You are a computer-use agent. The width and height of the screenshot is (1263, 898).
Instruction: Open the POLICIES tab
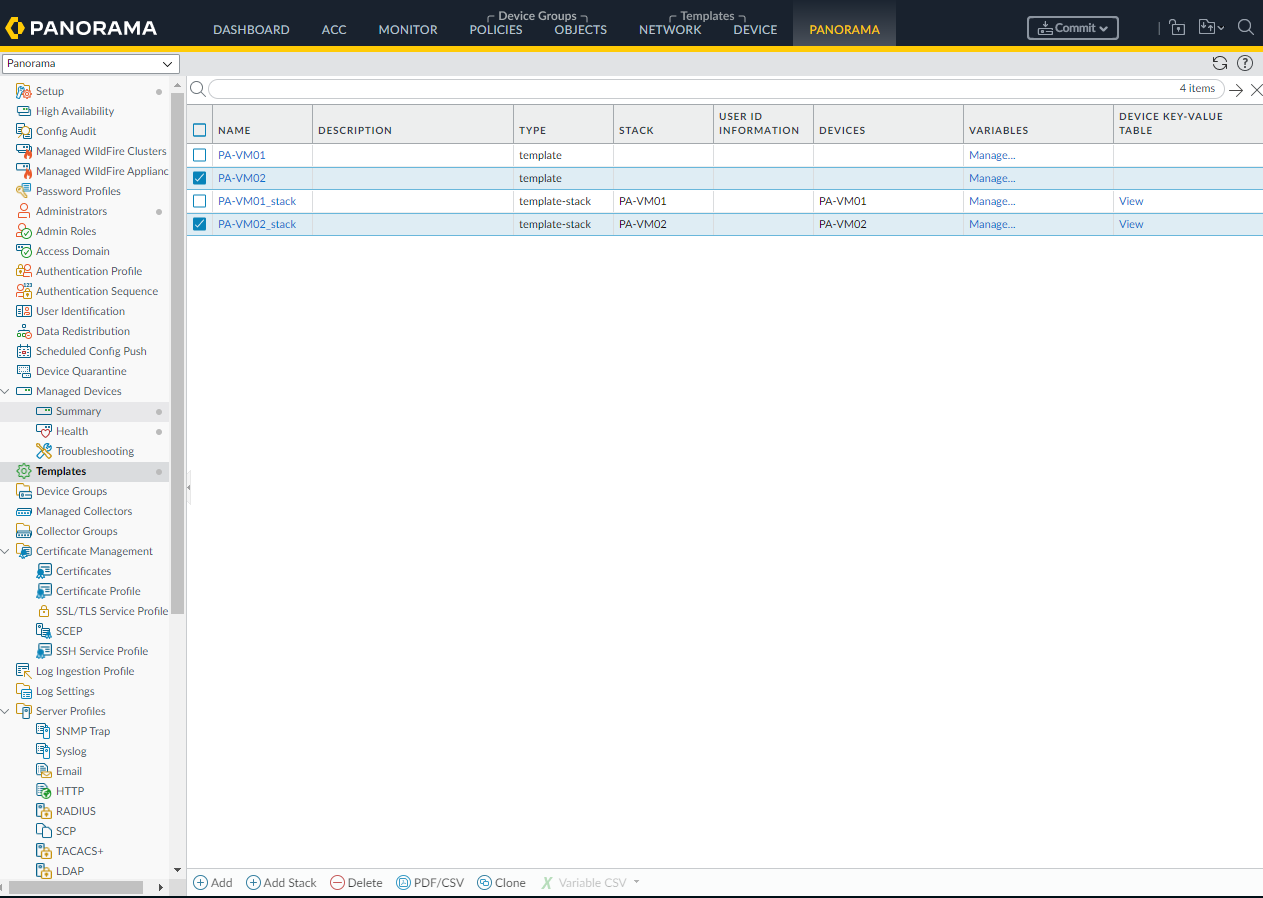[496, 30]
